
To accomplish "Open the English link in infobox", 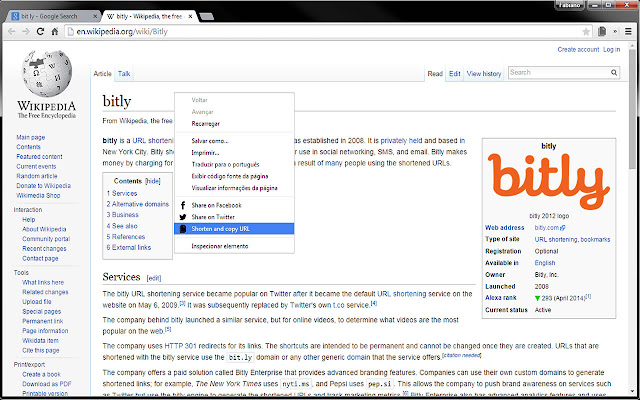I will (545, 263).
